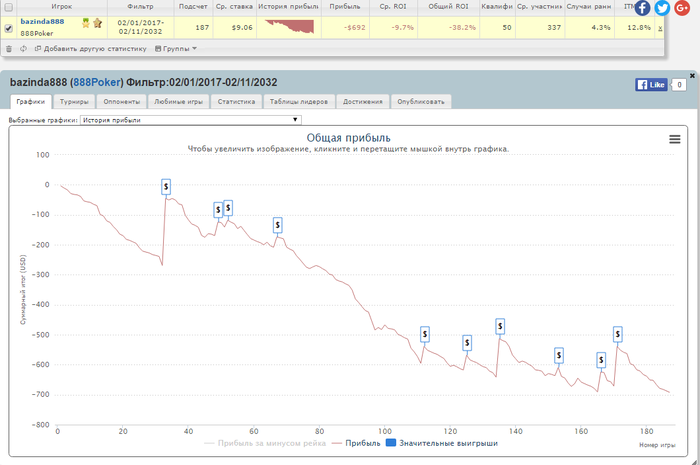Click the Like count bubble showing 0
The width and height of the screenshot is (700, 465).
[679, 85]
